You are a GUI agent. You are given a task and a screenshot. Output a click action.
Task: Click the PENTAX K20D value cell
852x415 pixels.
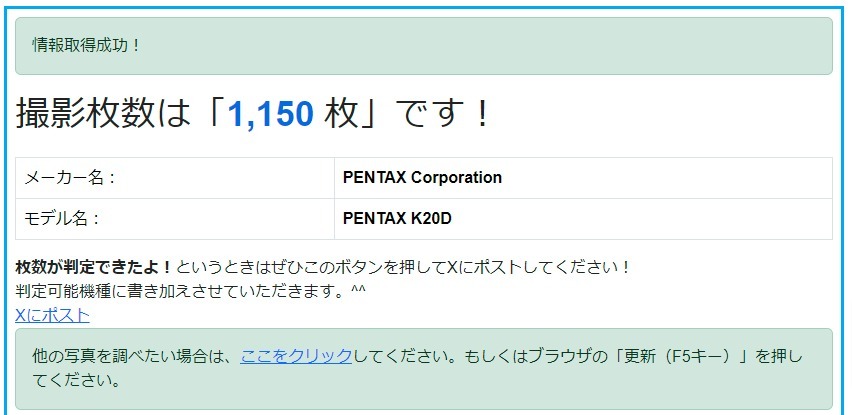coord(583,219)
